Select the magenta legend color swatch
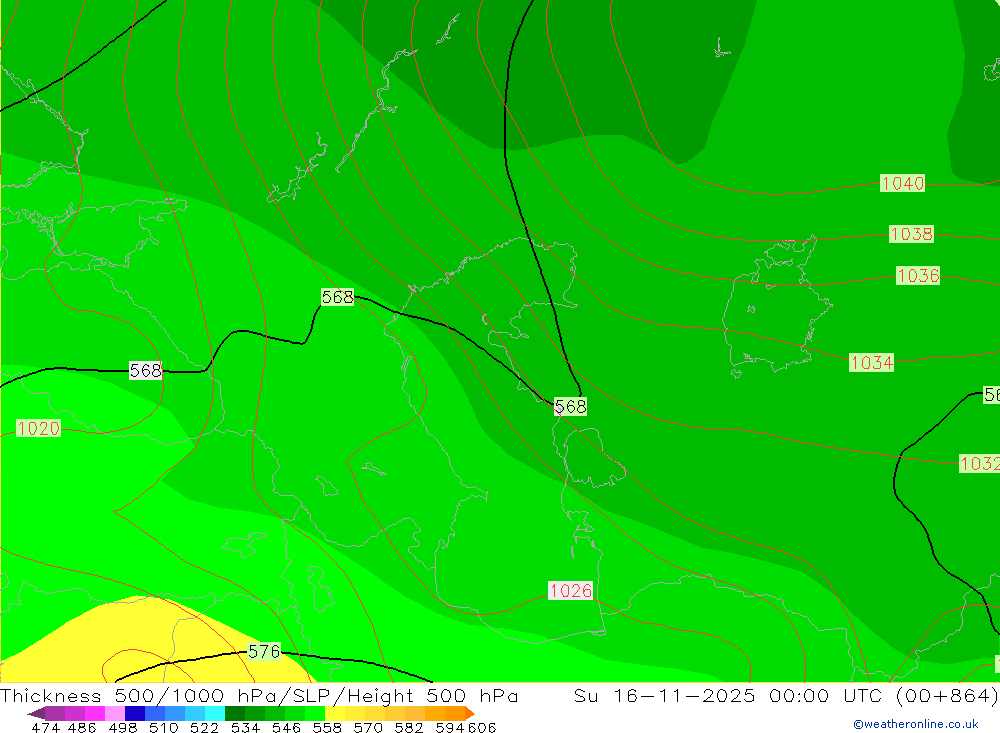This screenshot has width=1000, height=733. point(95,713)
